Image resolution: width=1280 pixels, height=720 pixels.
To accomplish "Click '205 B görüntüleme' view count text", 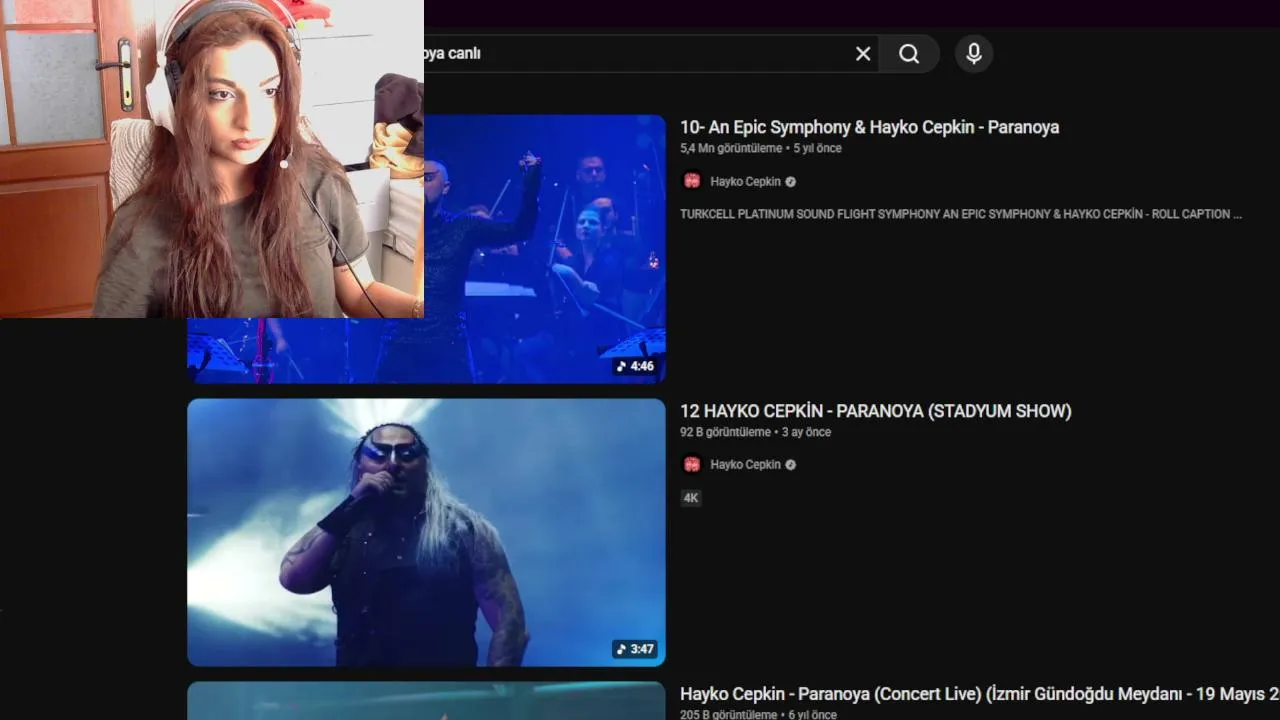I will click(728, 714).
